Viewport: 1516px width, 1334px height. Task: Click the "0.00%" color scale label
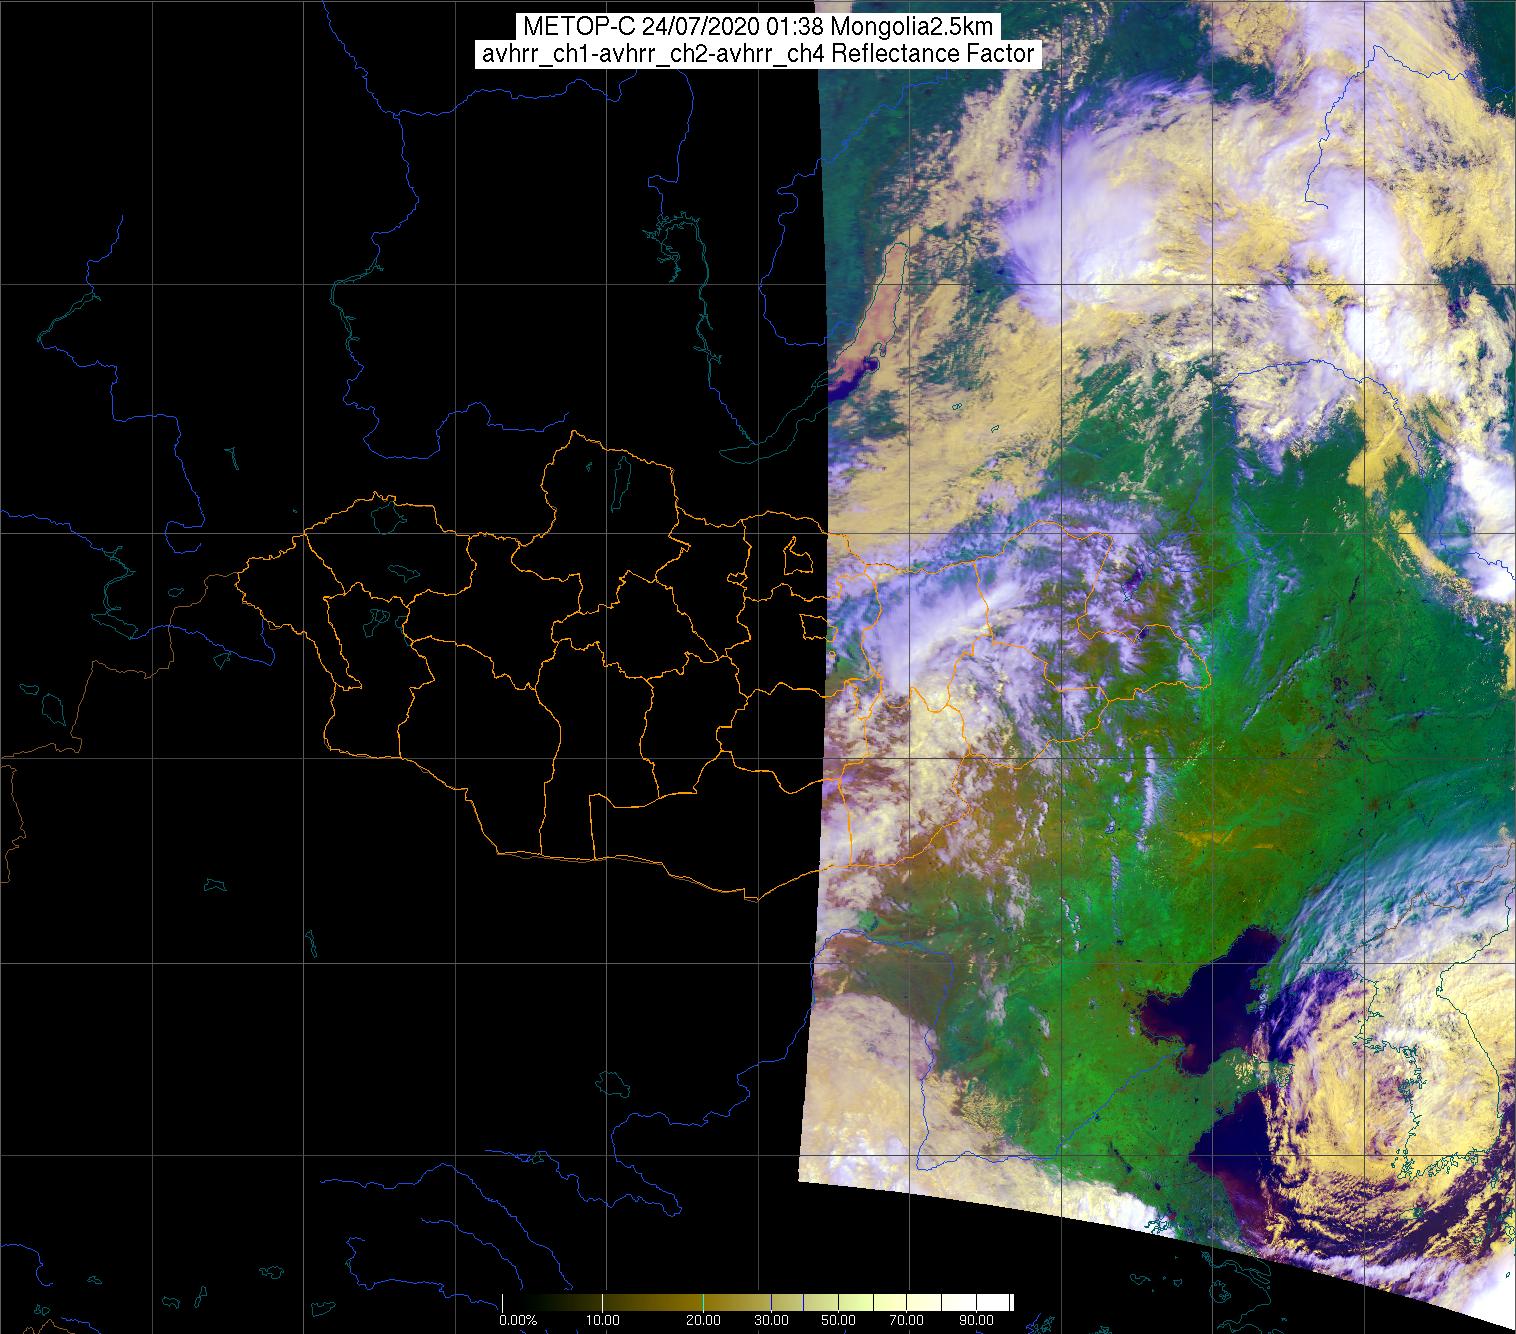point(518,1320)
